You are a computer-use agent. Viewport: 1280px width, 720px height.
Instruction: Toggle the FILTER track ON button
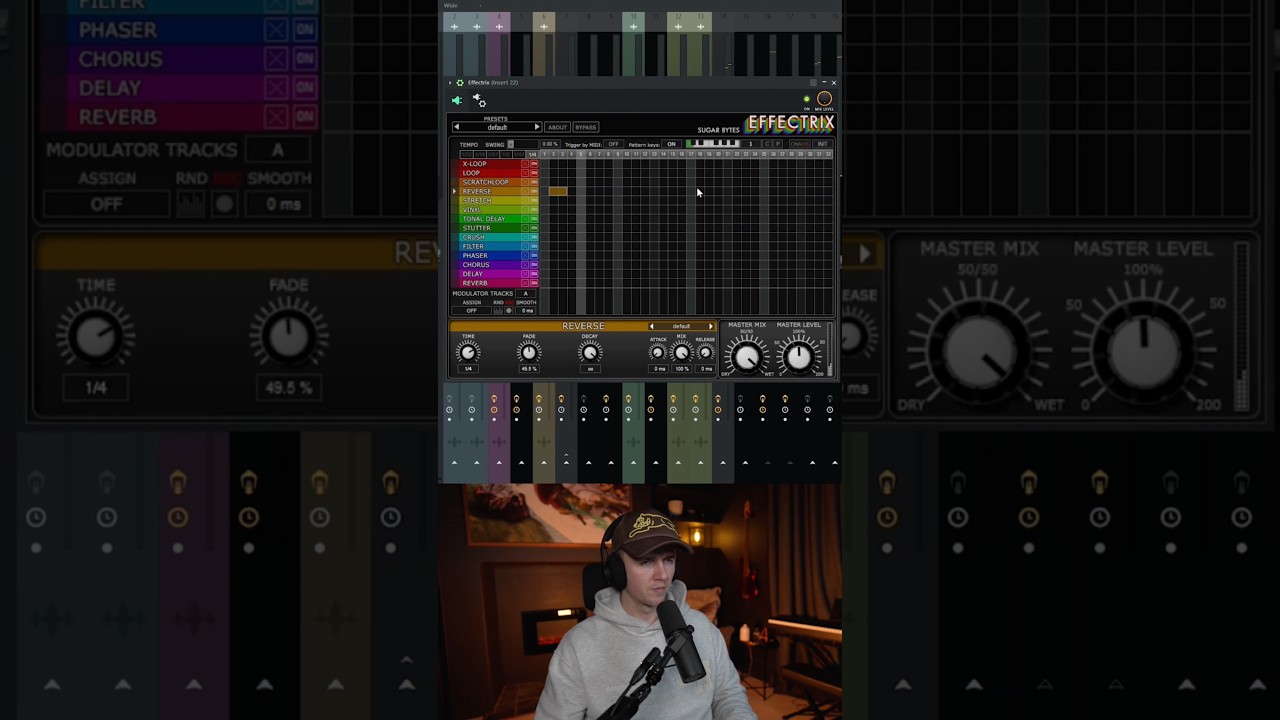(534, 246)
